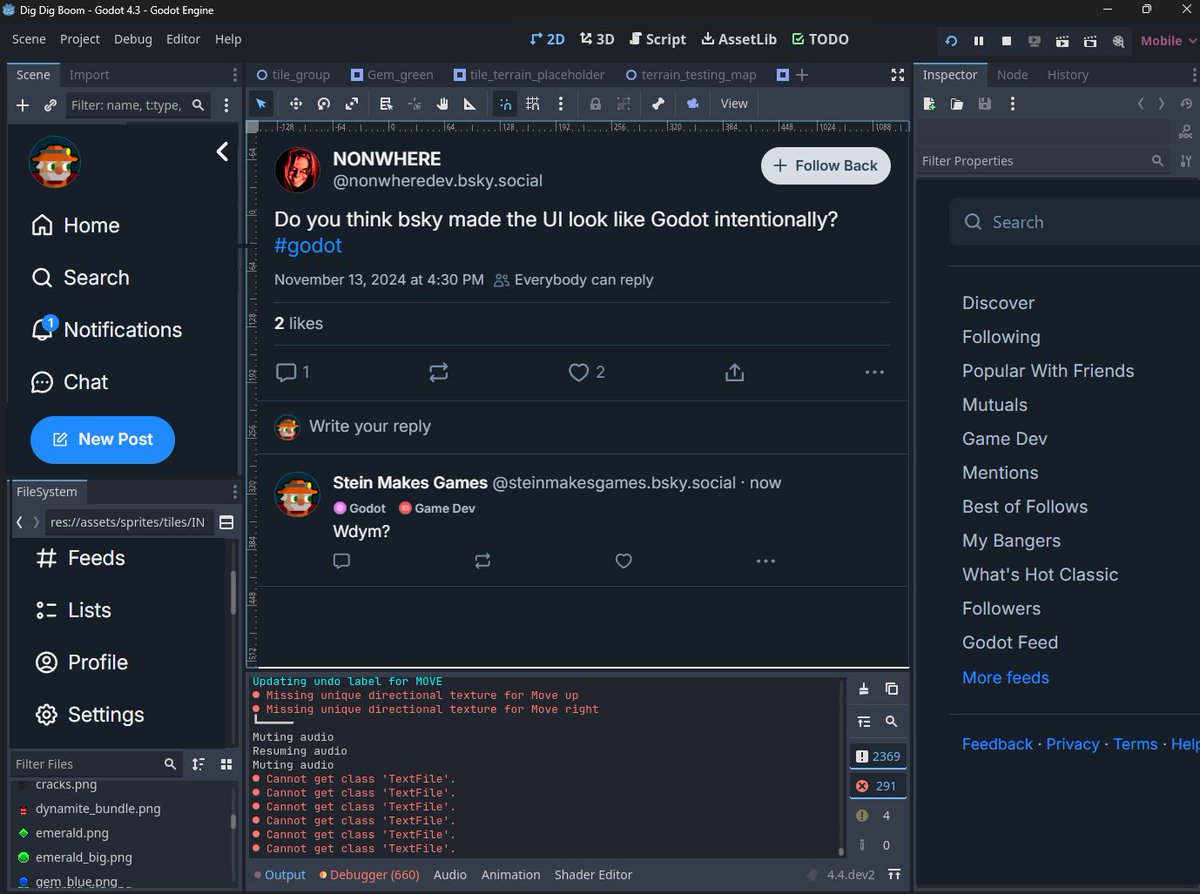This screenshot has width=1200, height=894.
Task: Select the Ruler Mode tool
Action: pos(469,103)
